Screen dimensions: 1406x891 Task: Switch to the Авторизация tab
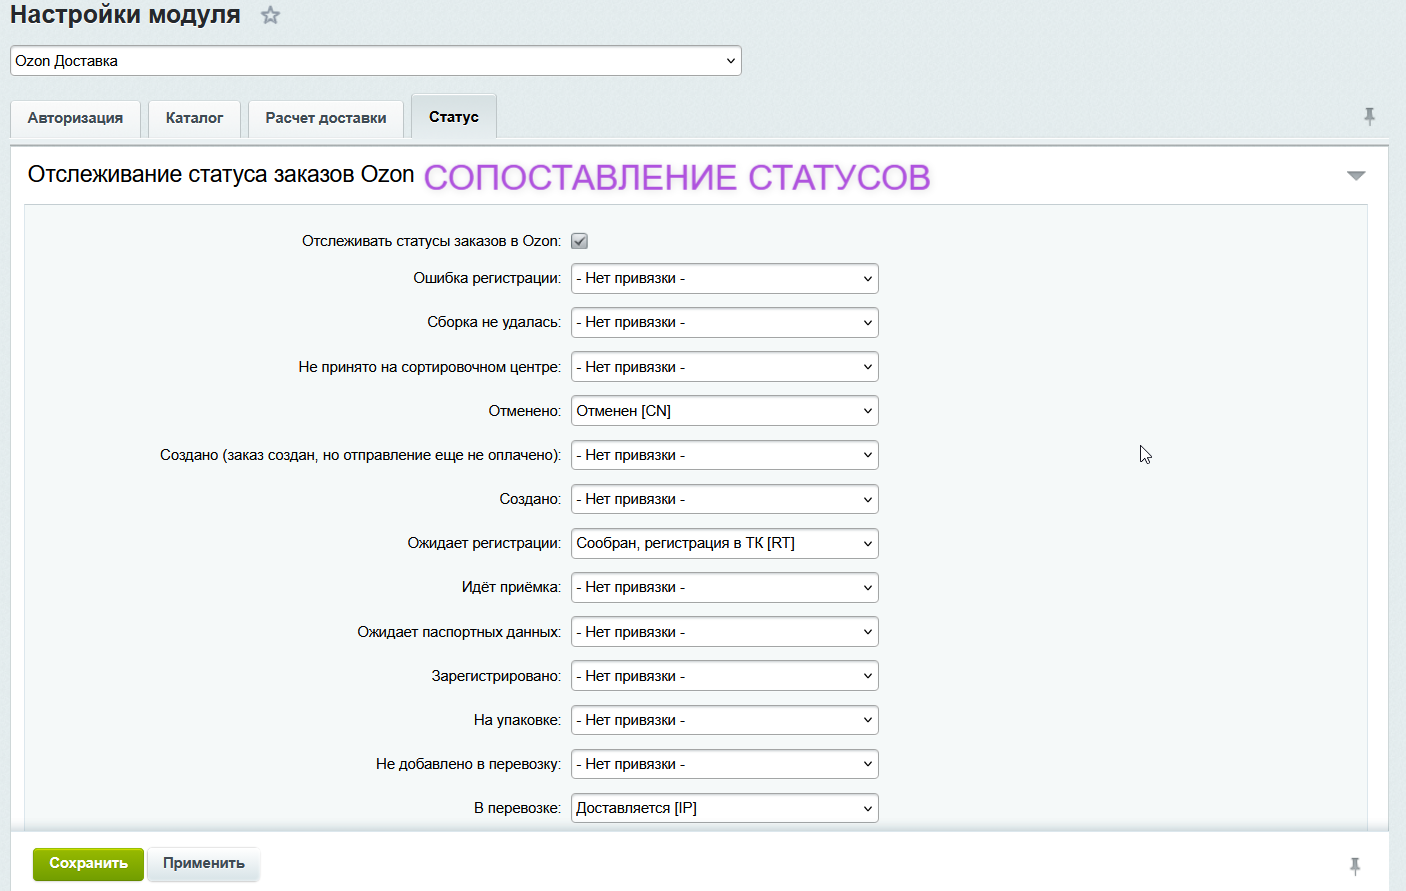coord(75,118)
